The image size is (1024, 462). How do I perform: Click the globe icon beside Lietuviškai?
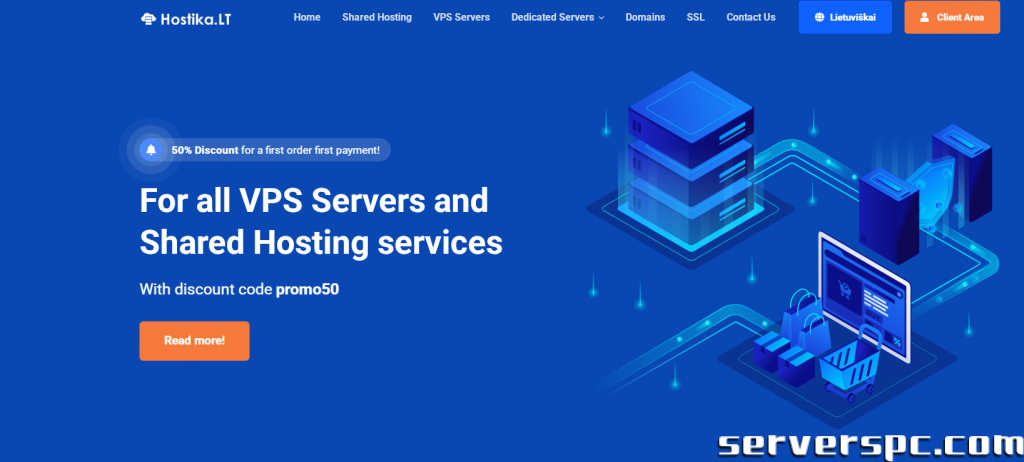point(820,18)
